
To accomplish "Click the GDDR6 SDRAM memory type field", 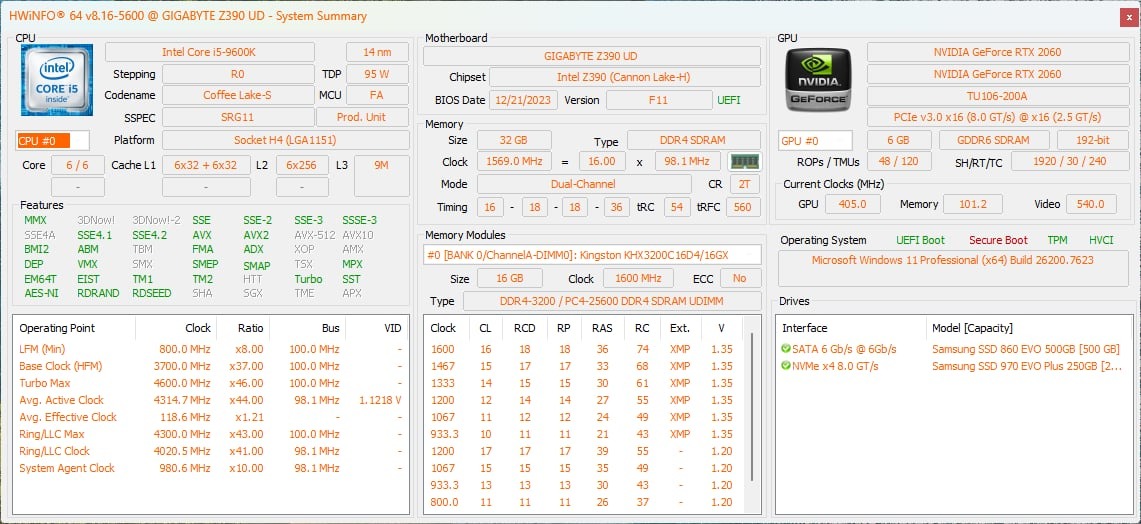I will point(994,140).
